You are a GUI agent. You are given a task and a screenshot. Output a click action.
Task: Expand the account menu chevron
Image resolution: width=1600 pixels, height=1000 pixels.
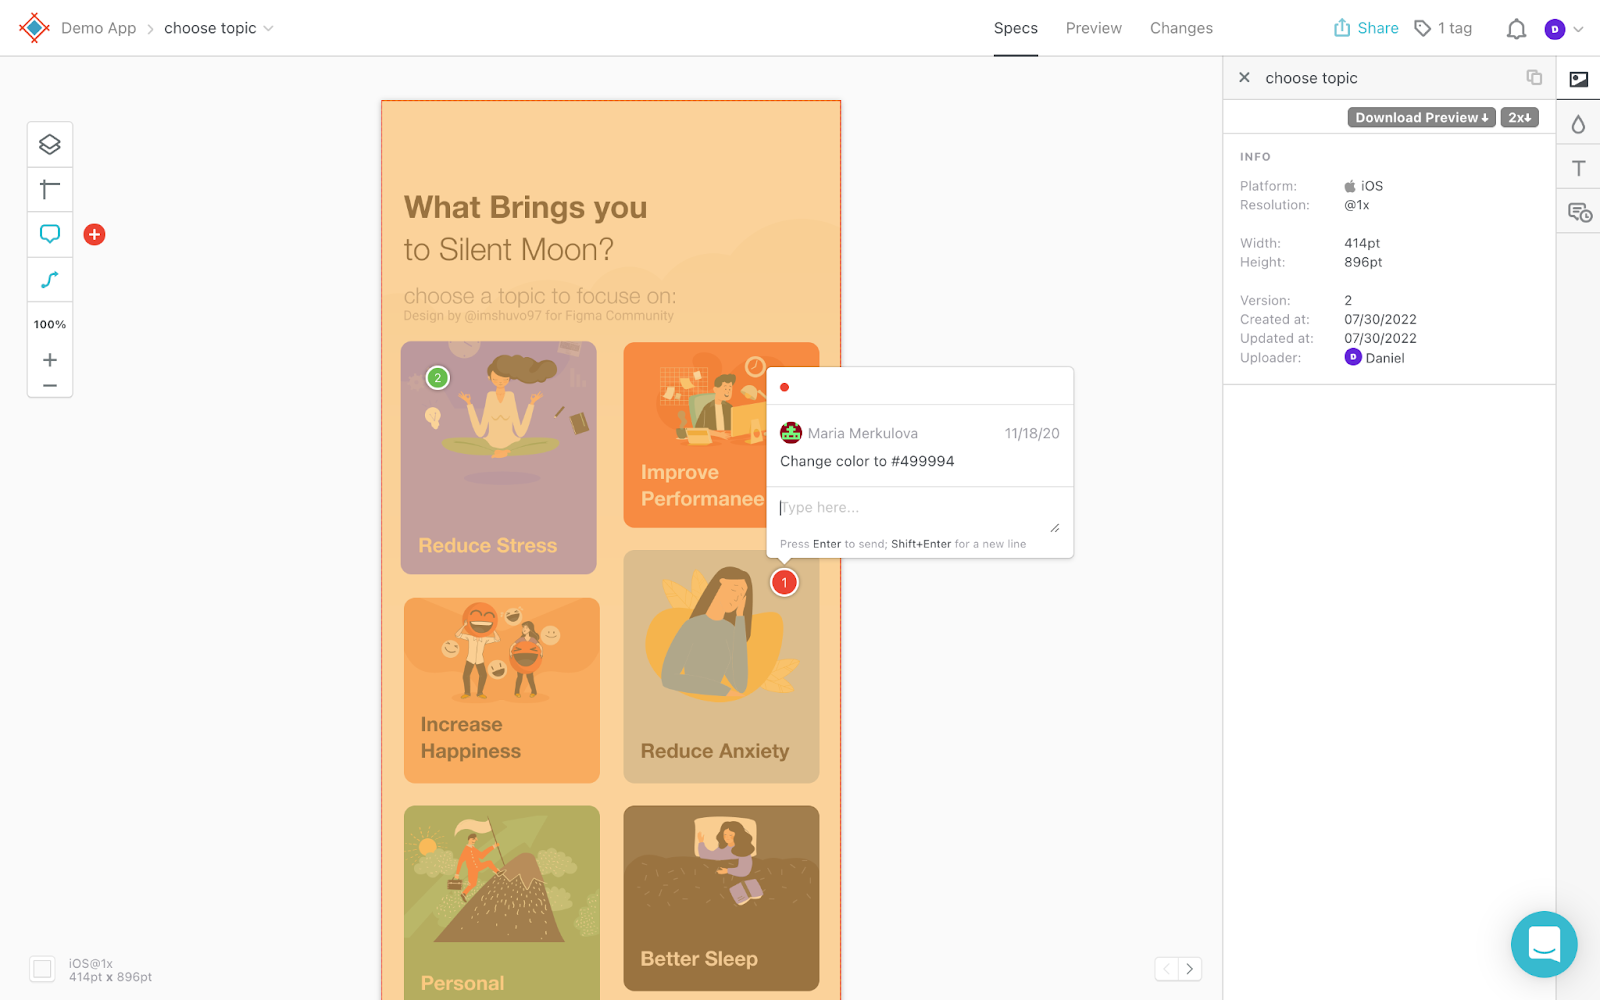[x=1579, y=29]
